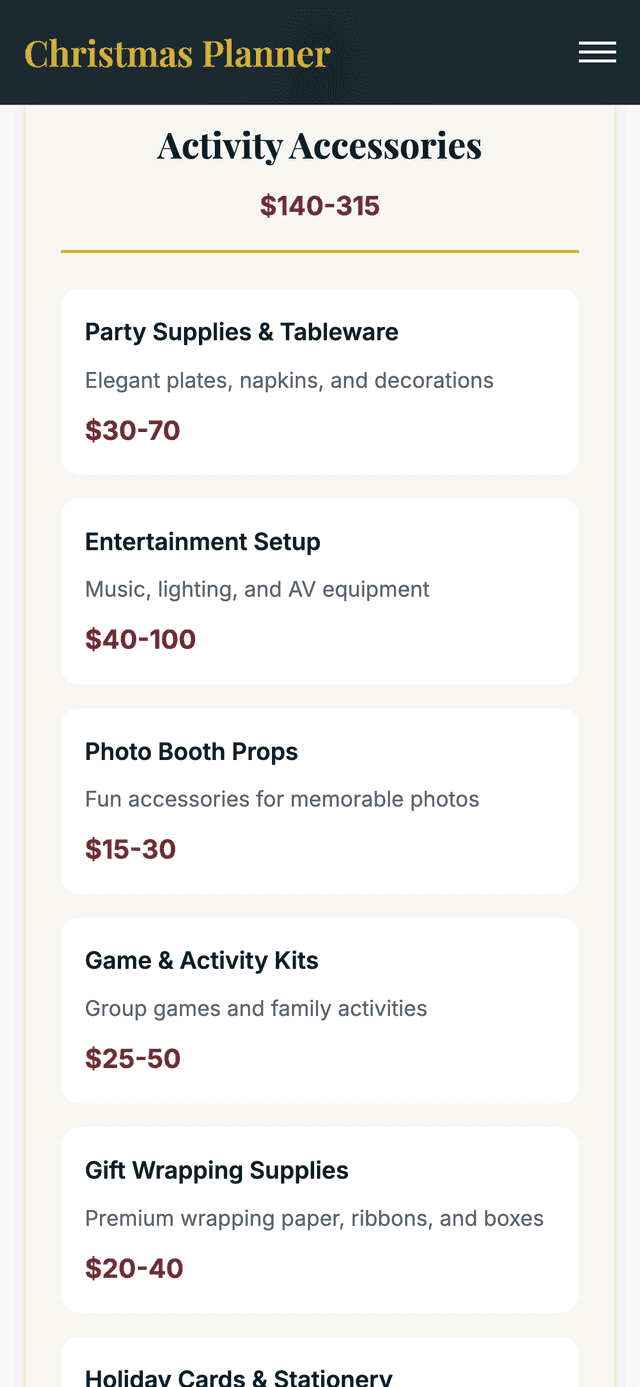Select the Party Supplies & Tableware card
Image resolution: width=640 pixels, height=1387 pixels.
coord(320,380)
